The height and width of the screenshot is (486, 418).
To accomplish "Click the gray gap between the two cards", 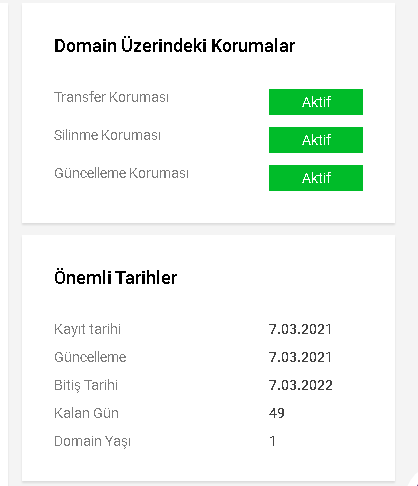I will [x=208, y=229].
